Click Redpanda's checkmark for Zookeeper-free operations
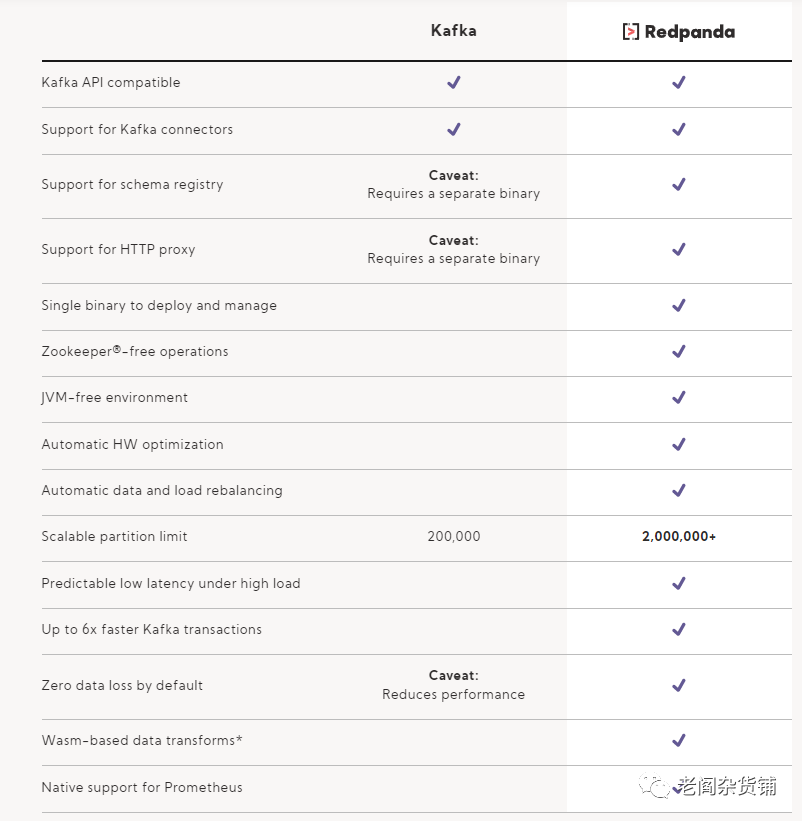The image size is (802, 821). 679,351
